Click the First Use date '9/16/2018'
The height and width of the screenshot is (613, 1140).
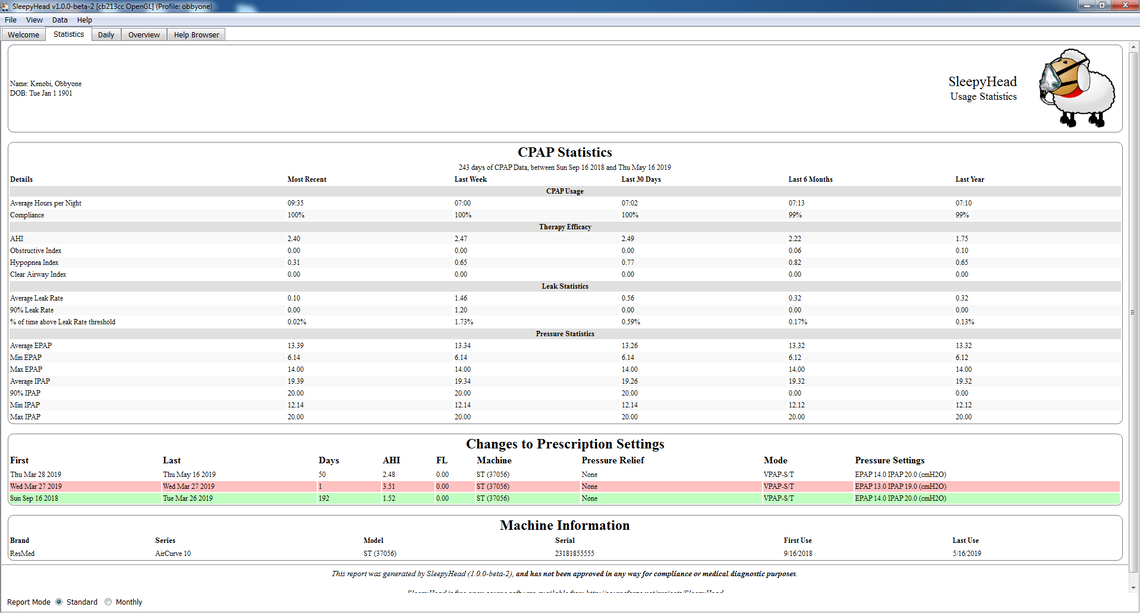click(798, 553)
